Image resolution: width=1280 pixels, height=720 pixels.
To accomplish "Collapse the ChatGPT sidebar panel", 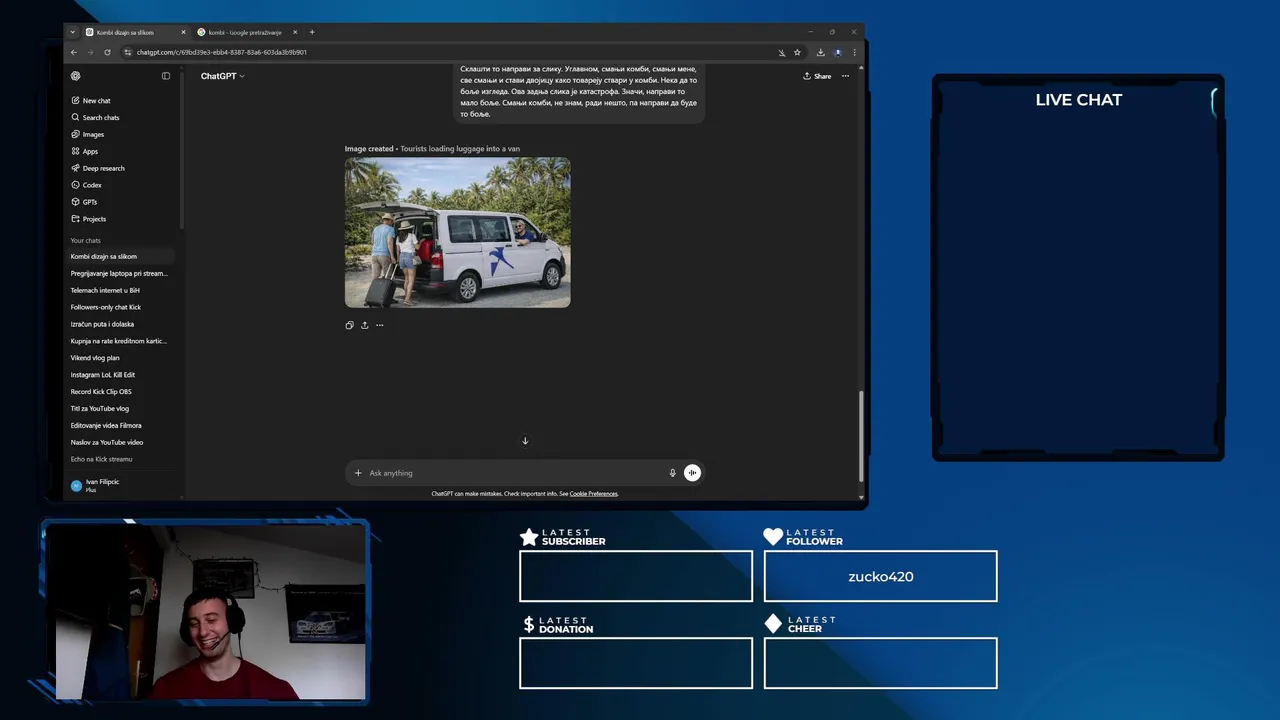I will [166, 76].
